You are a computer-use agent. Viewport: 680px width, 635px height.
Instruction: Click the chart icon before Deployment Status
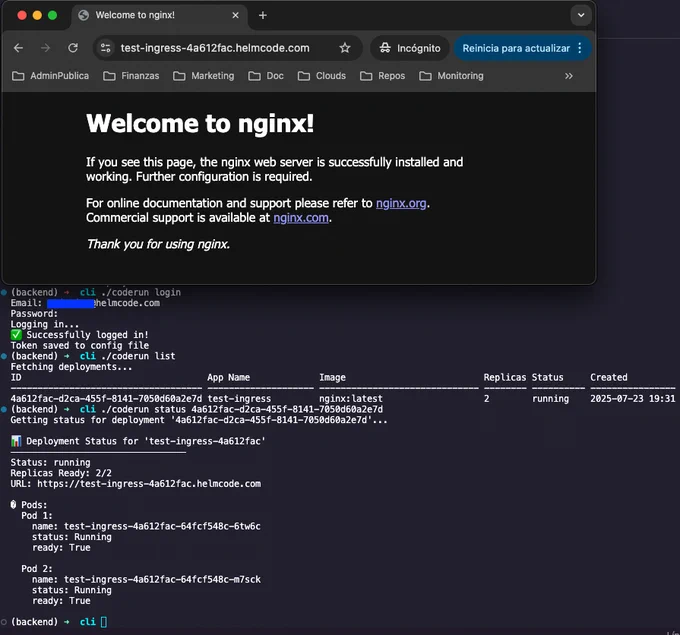pos(16,441)
